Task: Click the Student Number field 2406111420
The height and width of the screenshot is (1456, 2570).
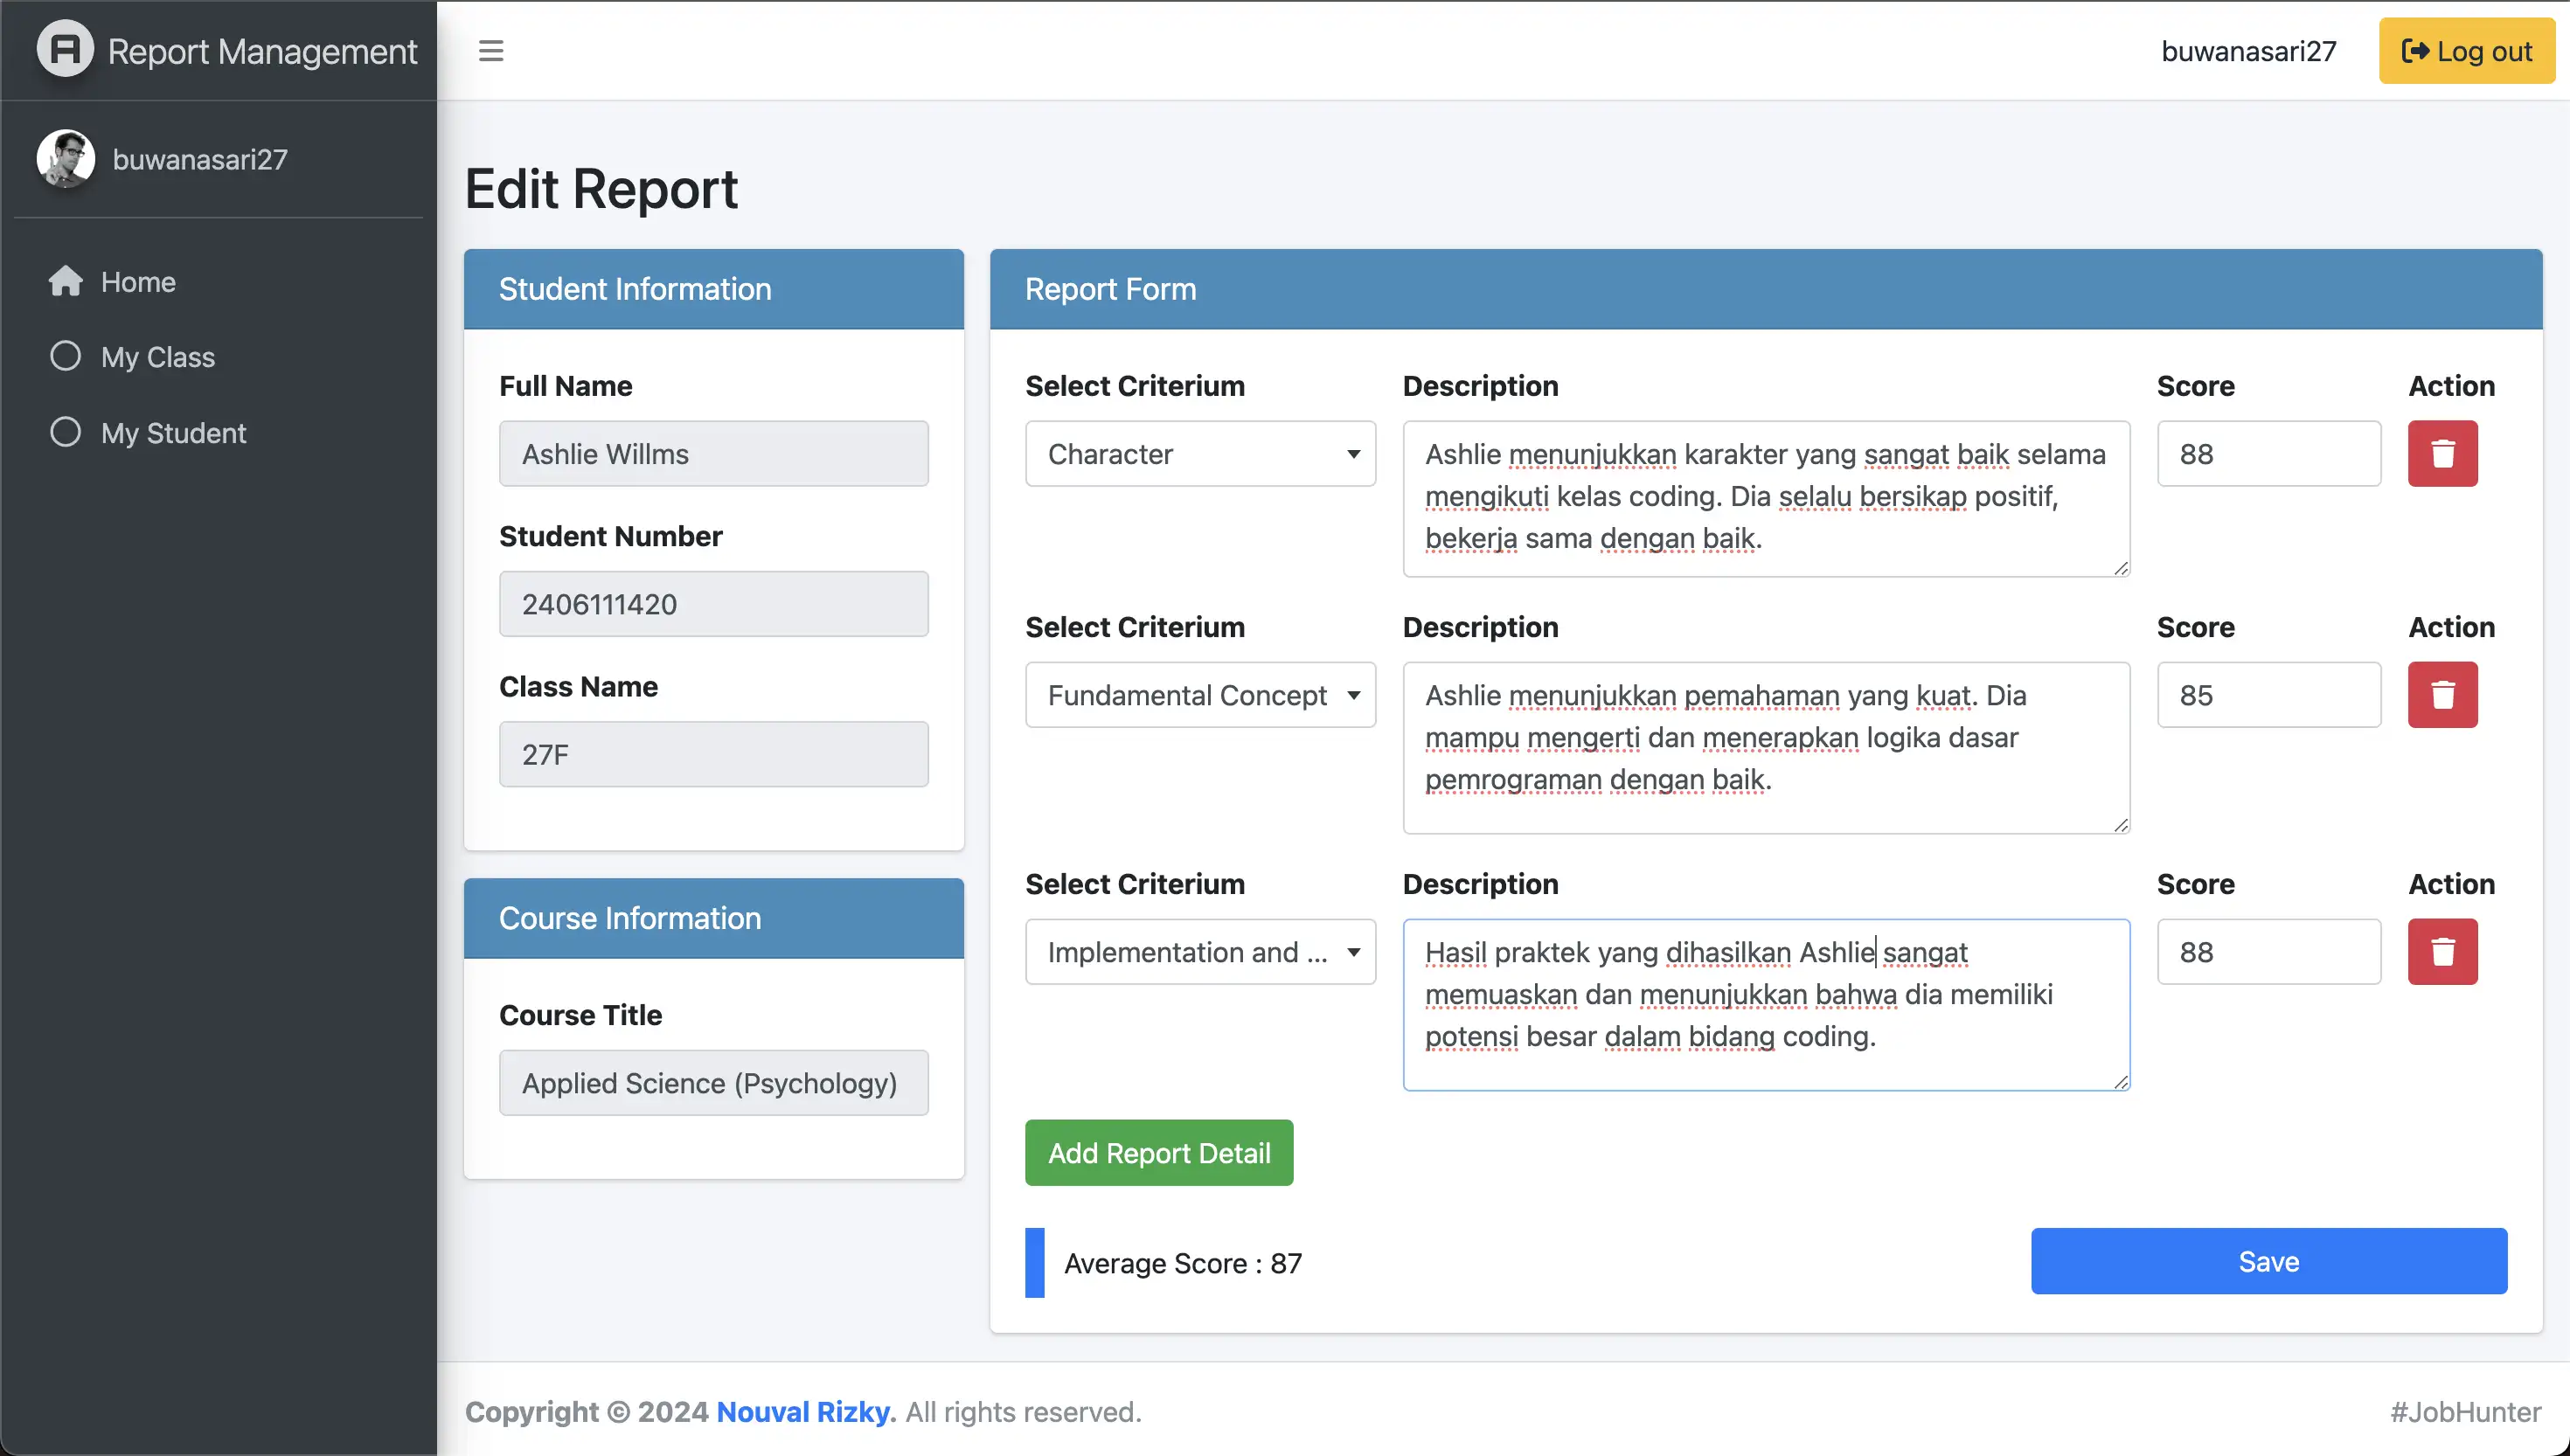Action: (713, 604)
